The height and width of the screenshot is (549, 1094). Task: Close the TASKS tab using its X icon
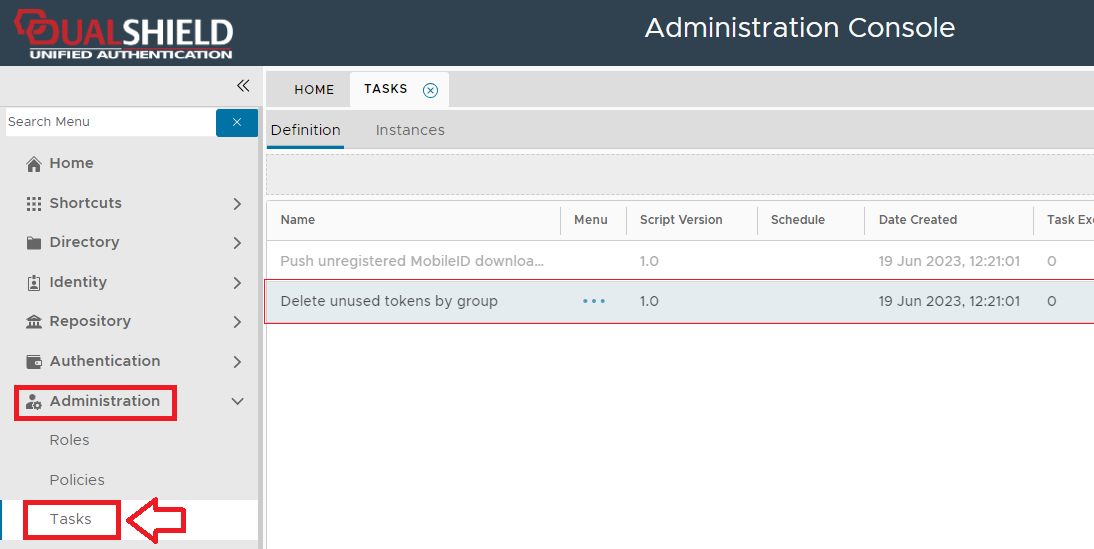coord(430,90)
